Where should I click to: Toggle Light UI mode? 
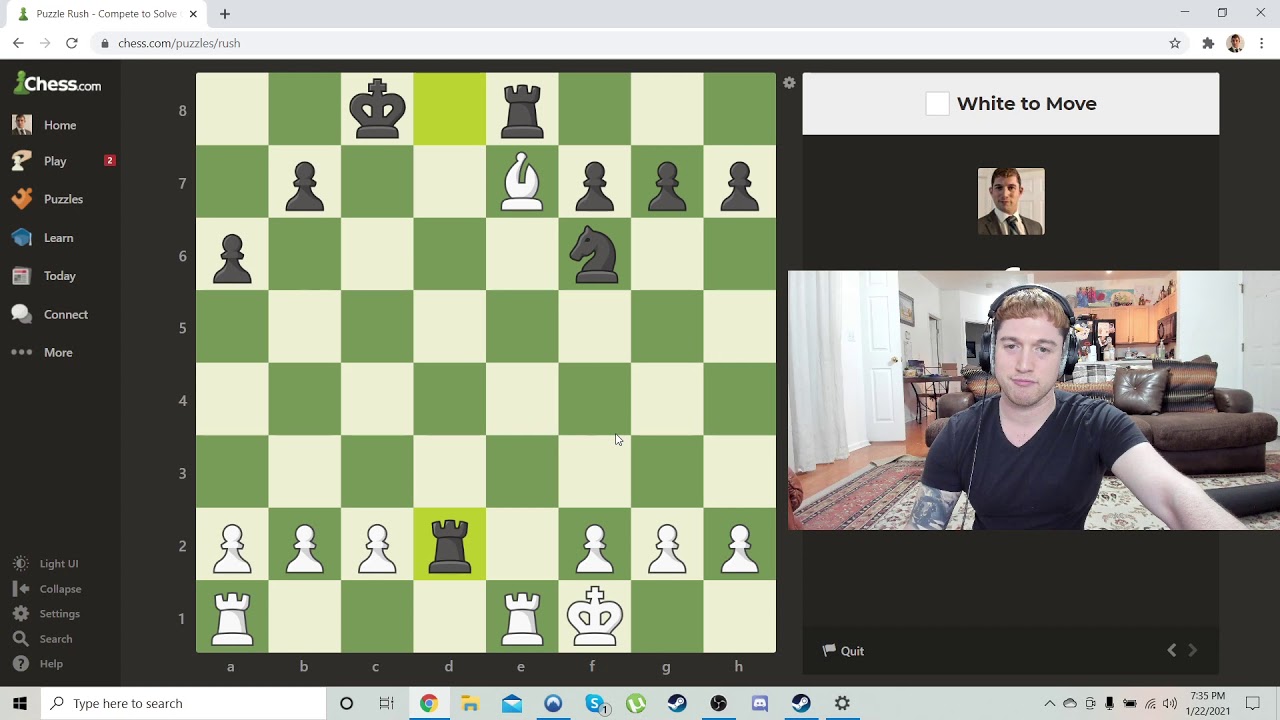click(58, 564)
